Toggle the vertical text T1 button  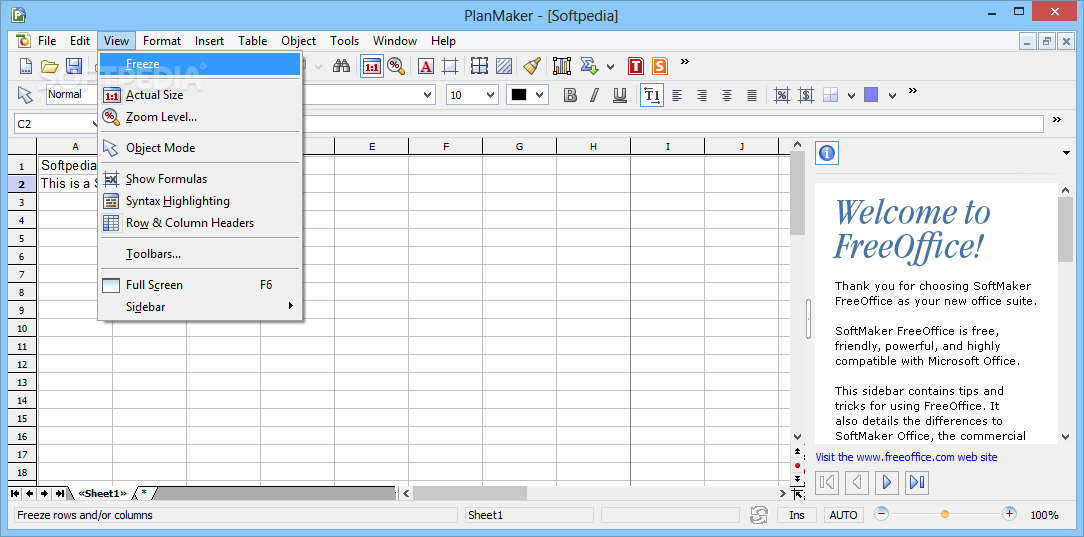tap(652, 95)
